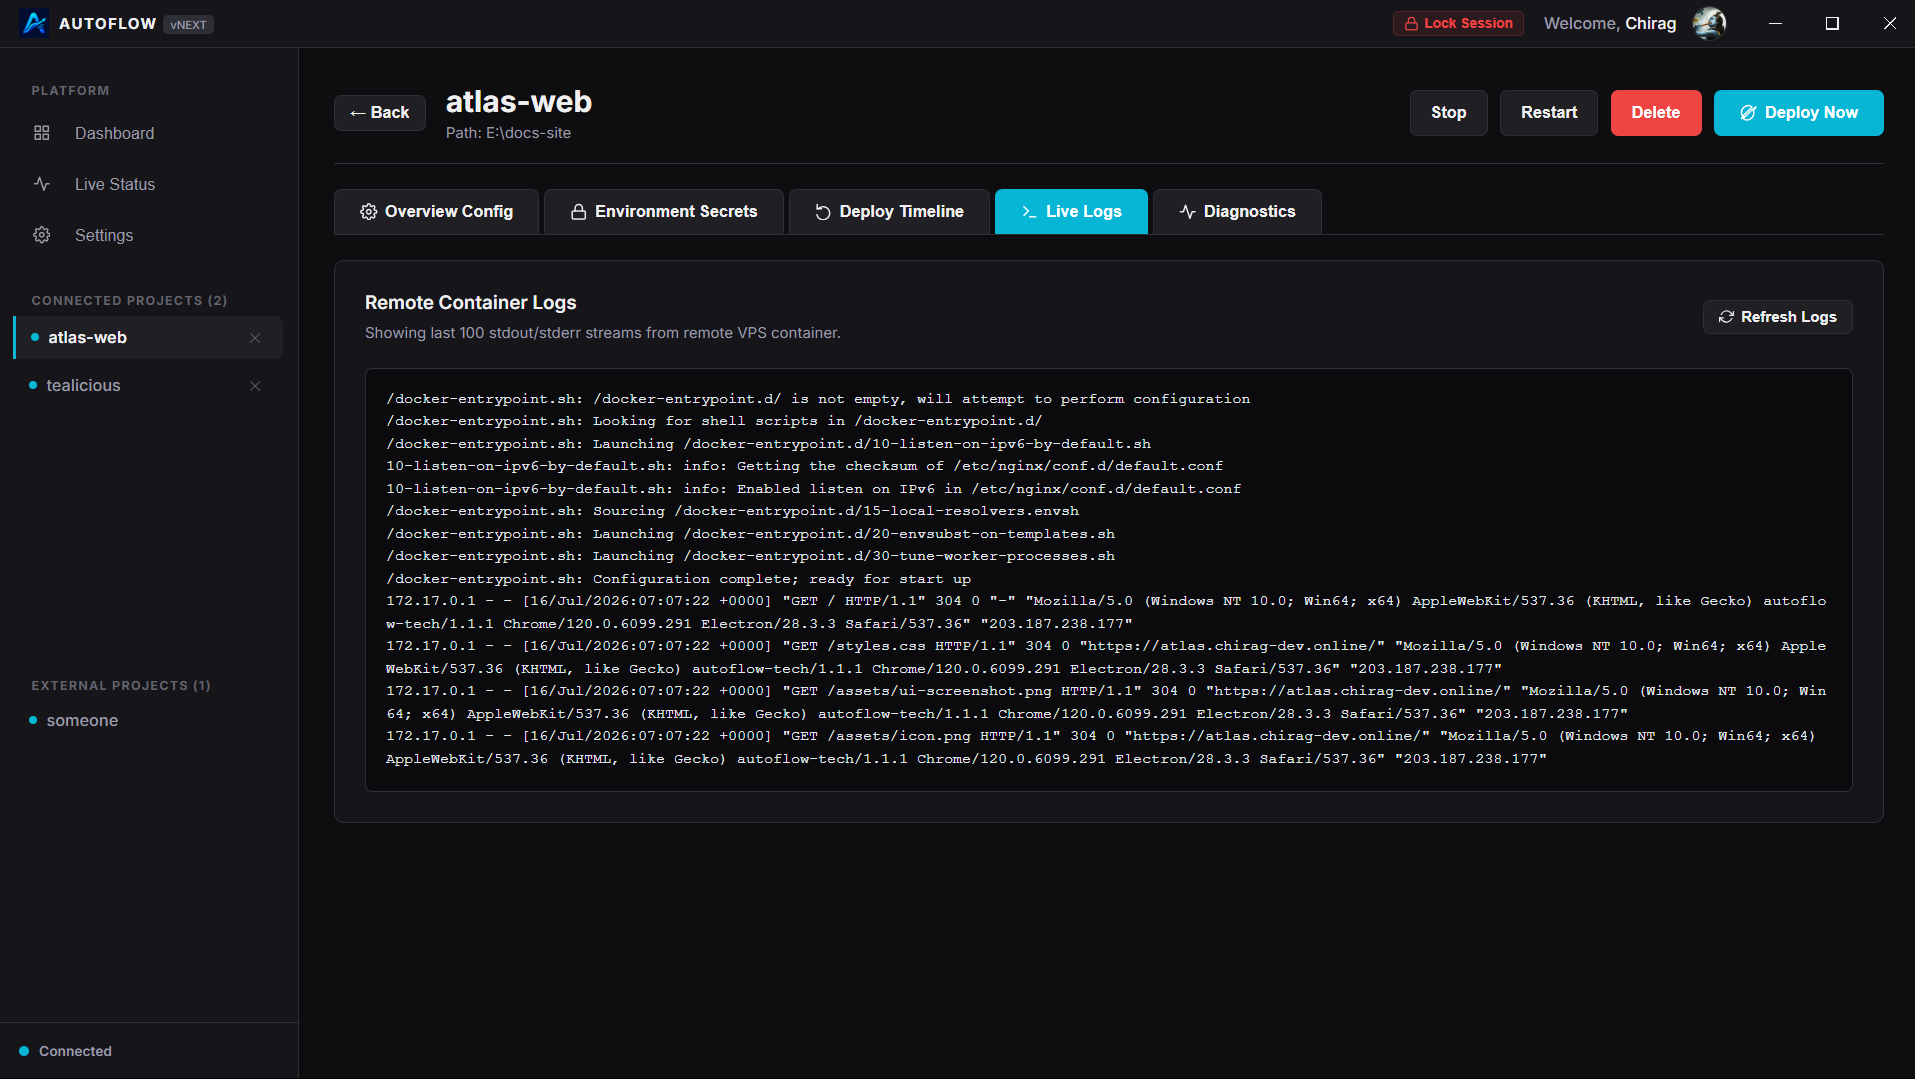Viewport: 1915px width, 1079px height.
Task: Maximize the AutoFlow window
Action: pos(1832,23)
